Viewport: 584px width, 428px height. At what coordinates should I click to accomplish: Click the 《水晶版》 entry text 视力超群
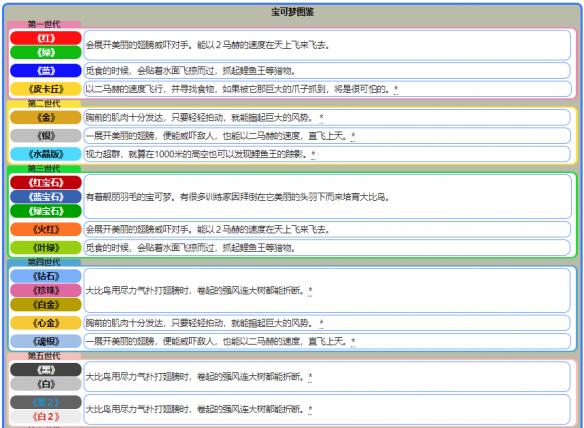tap(197, 154)
